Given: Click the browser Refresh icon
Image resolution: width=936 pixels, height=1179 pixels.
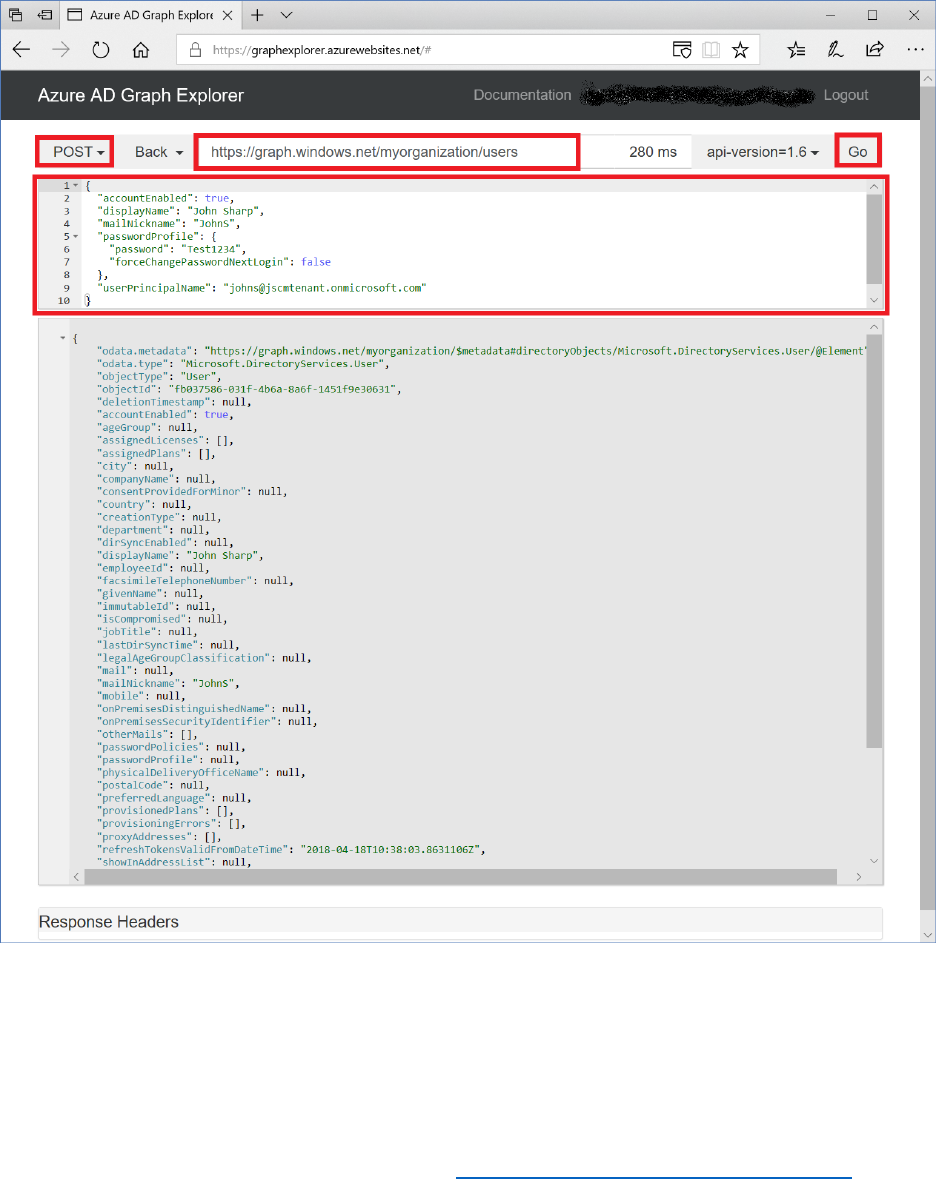Looking at the screenshot, I should pos(101,50).
